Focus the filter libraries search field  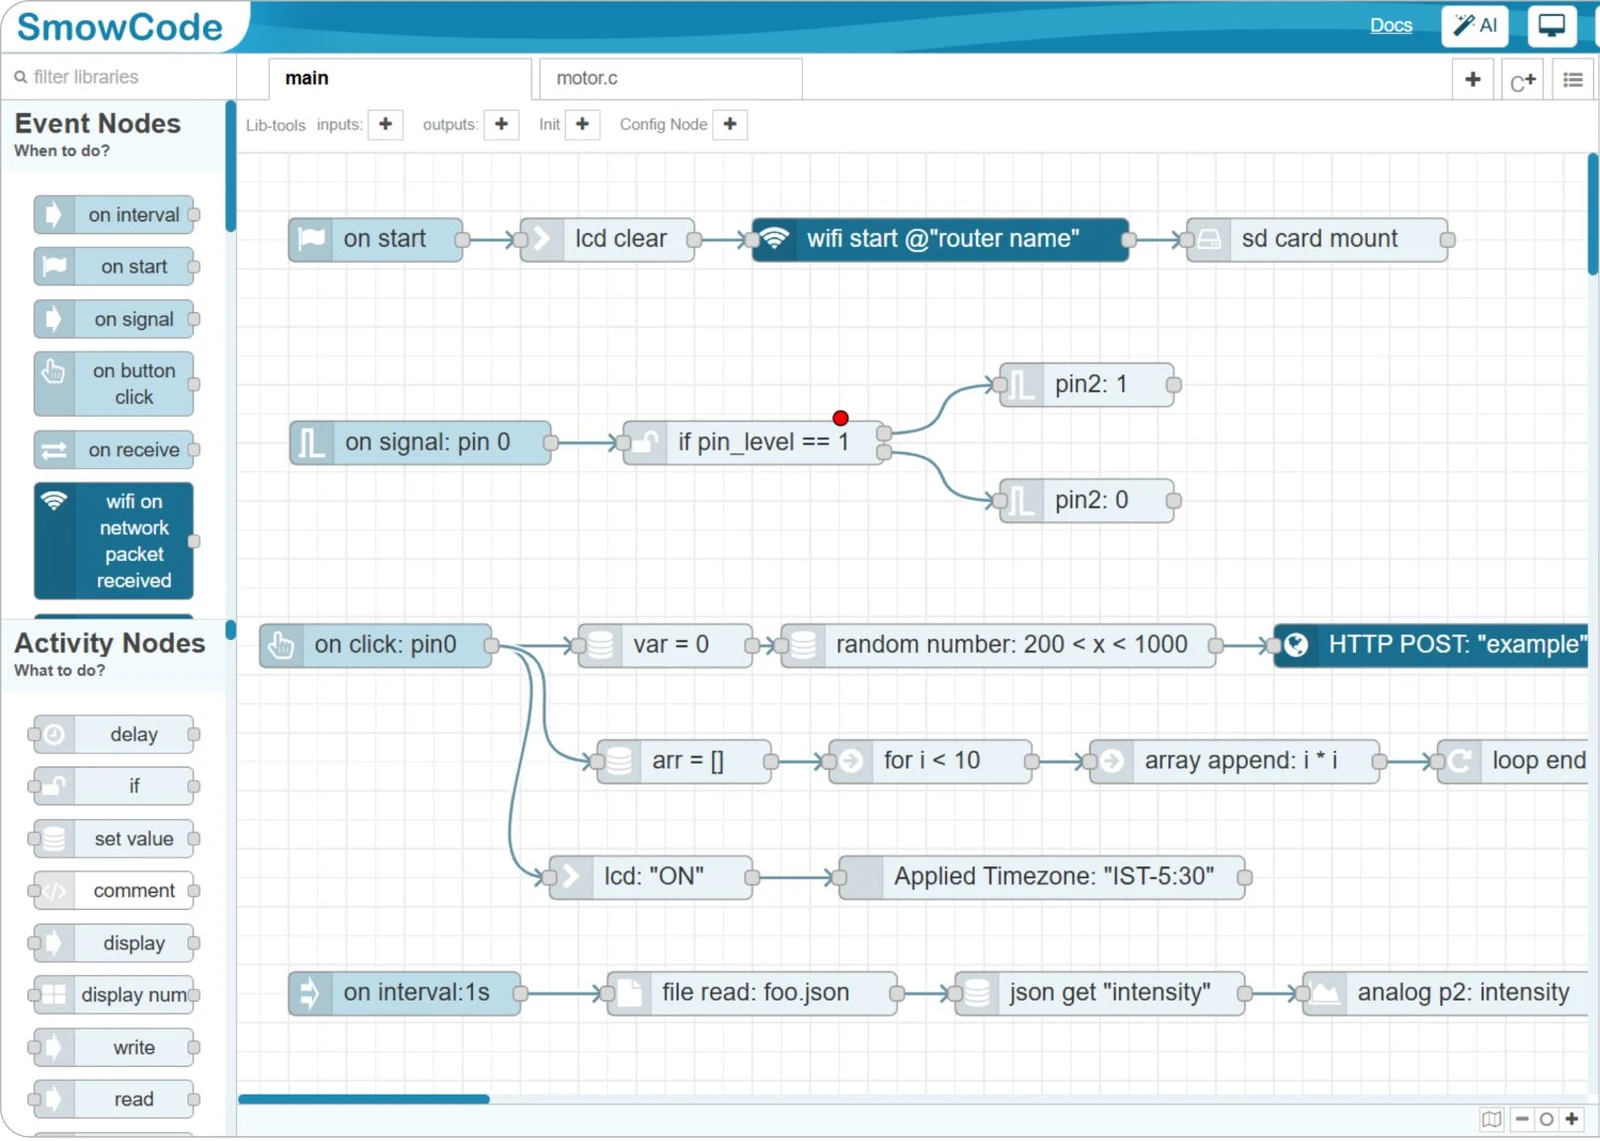coord(118,77)
